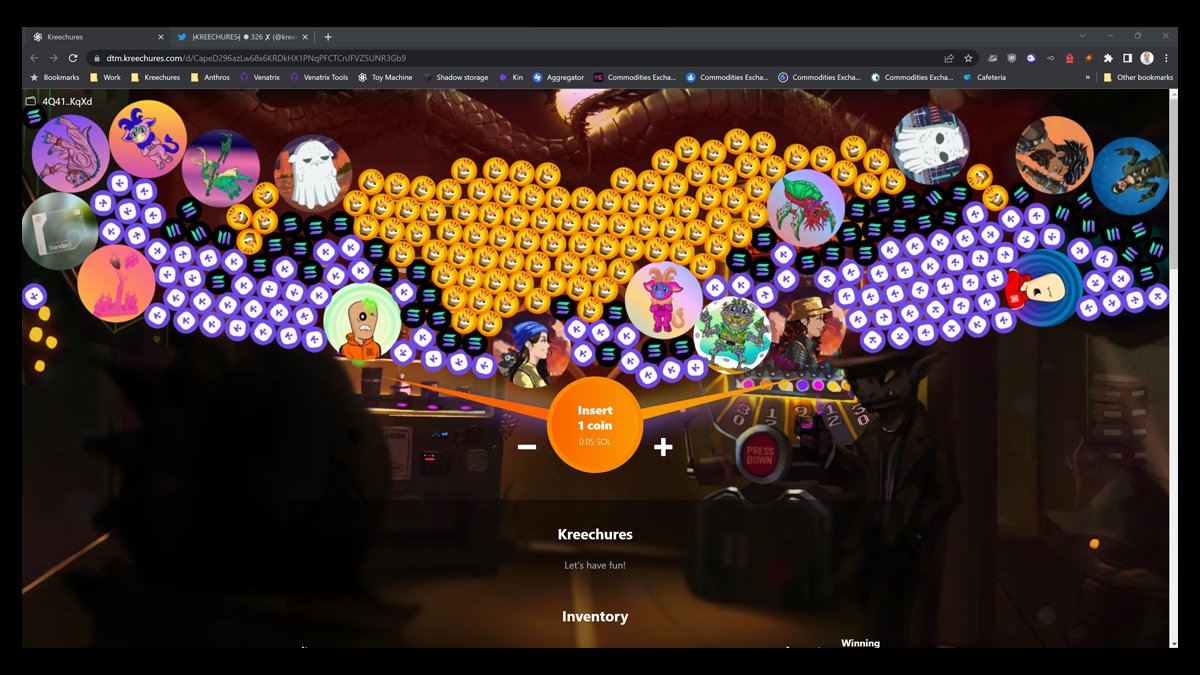Viewport: 1200px width, 675px height.
Task: Click the jester creature prize ball
Action: [148, 139]
